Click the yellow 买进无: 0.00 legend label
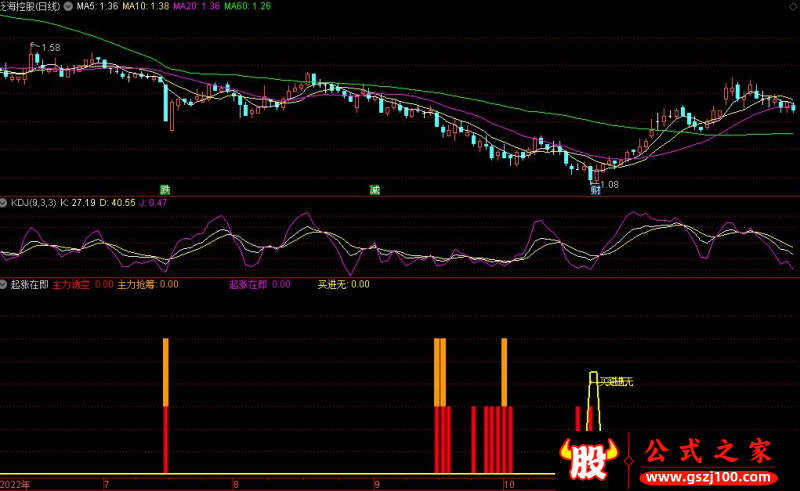This screenshot has width=800, height=491. tap(343, 284)
